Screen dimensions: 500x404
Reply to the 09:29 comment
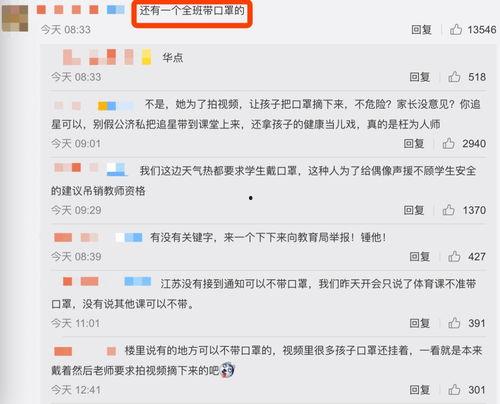(x=414, y=210)
